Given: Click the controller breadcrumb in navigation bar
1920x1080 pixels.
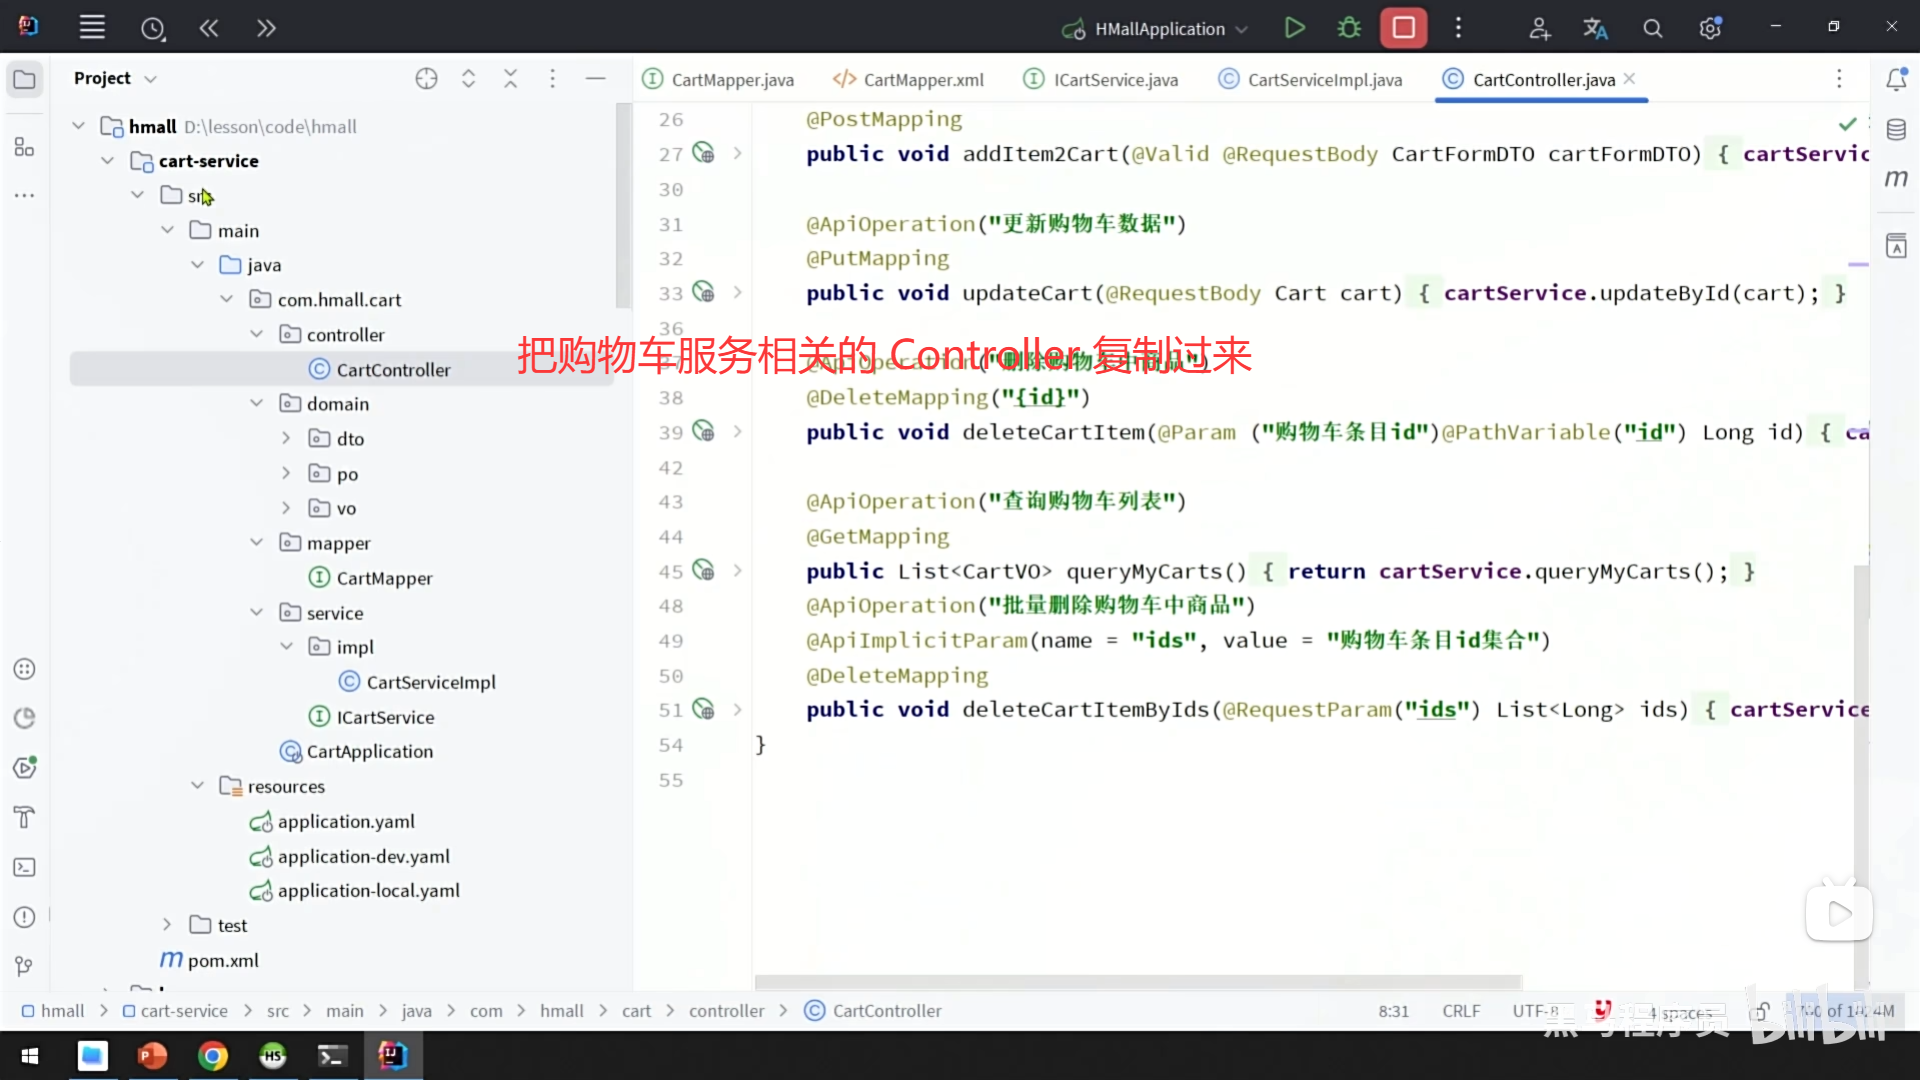Looking at the screenshot, I should coord(726,1011).
